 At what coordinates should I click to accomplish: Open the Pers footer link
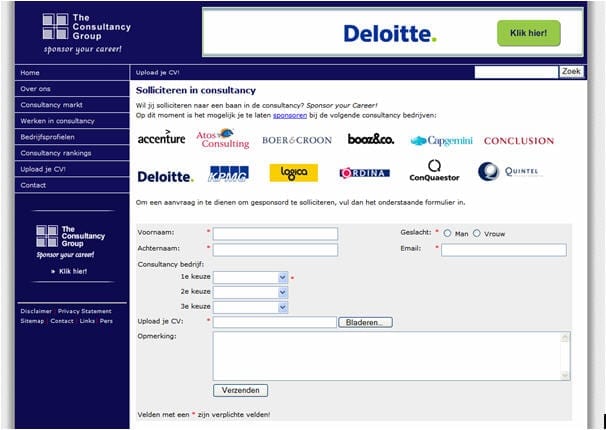click(106, 321)
